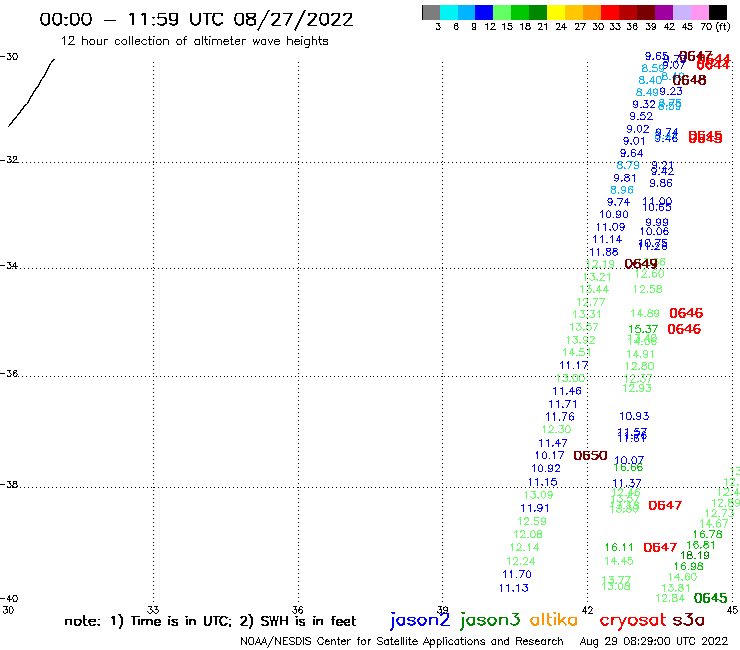Click the wave height value 14.89
Viewport: 740px width, 650px height.
[645, 313]
